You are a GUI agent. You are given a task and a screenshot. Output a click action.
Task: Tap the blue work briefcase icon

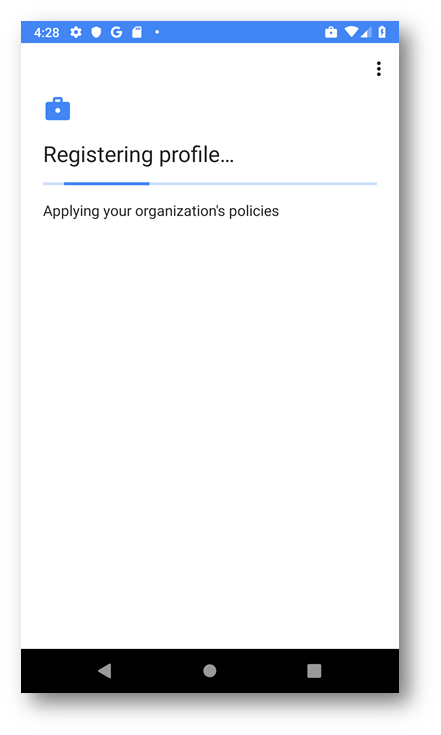point(58,109)
